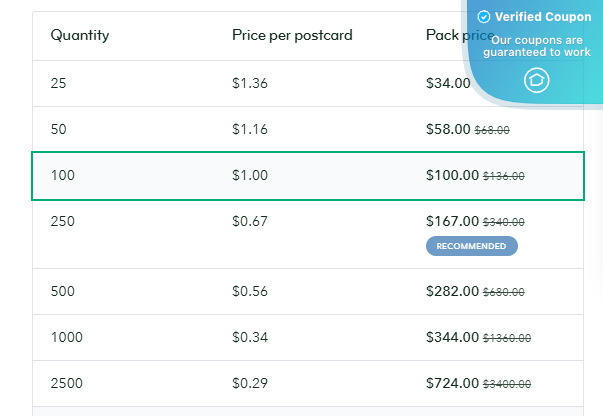Choose the 50 postcards quantity
Screen dimensions: 603x416
pos(58,129)
